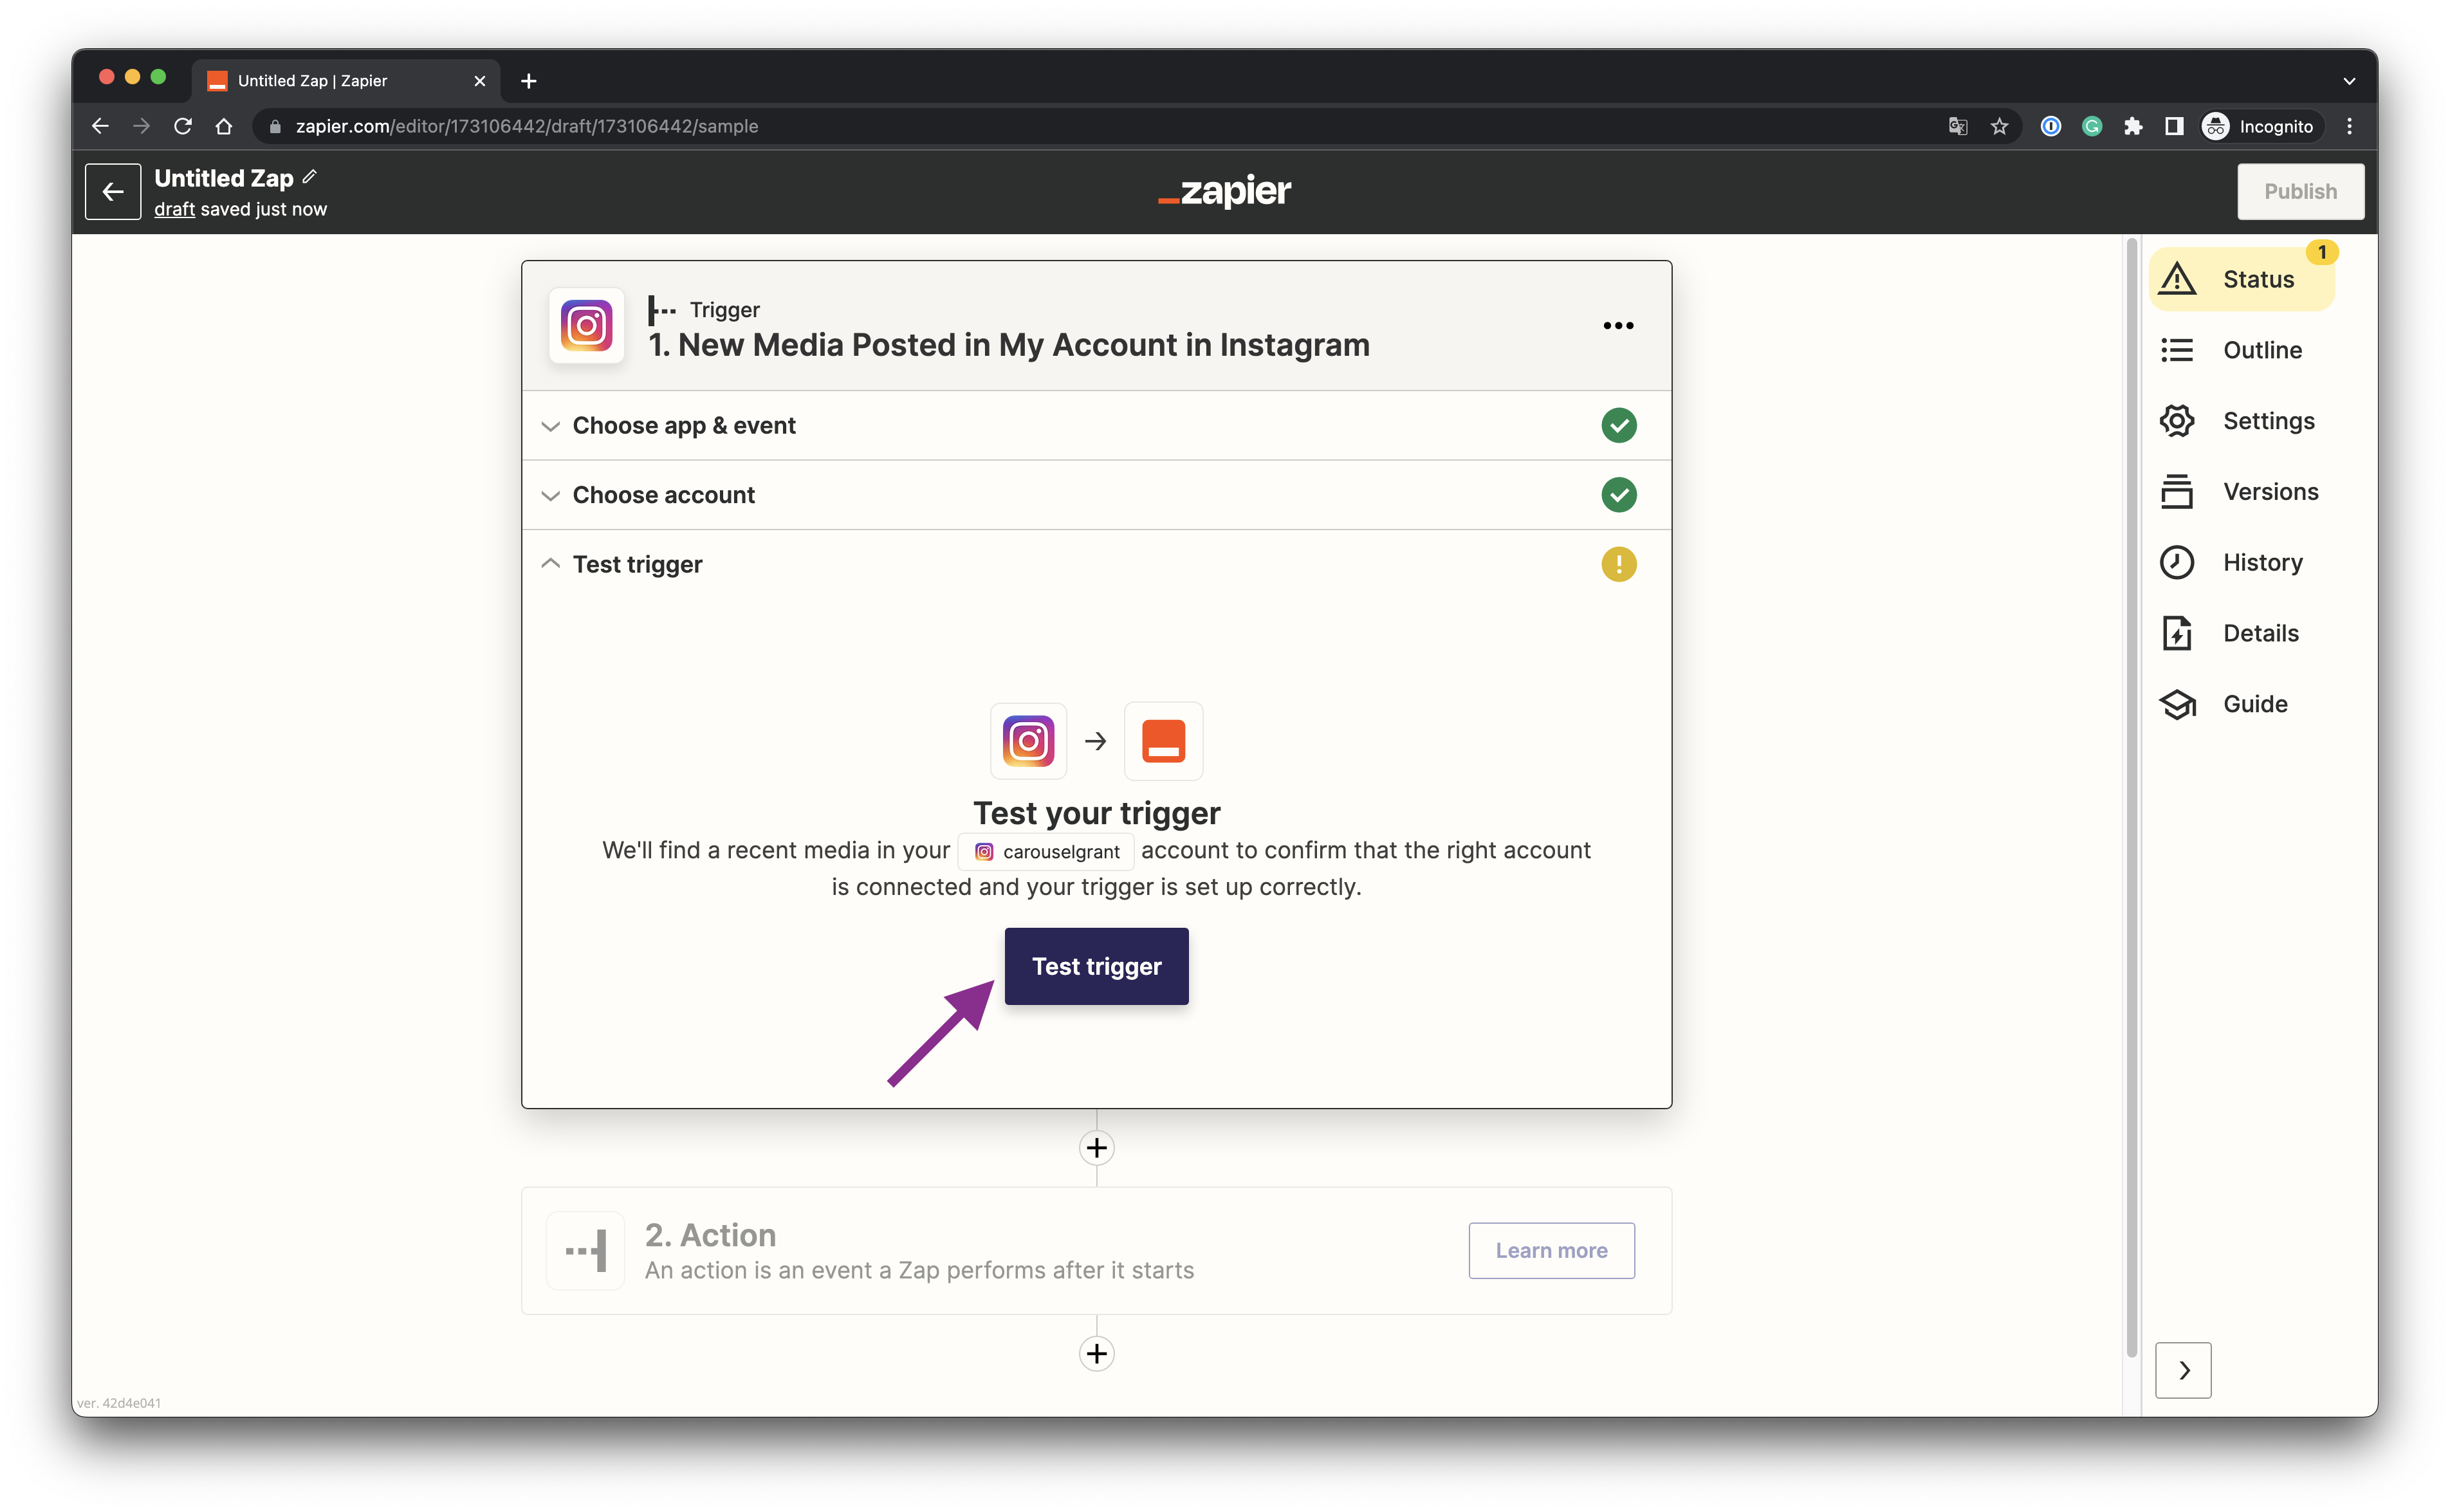Click the Instagram icon in test illustration
2450x1512 pixels.
1028,742
